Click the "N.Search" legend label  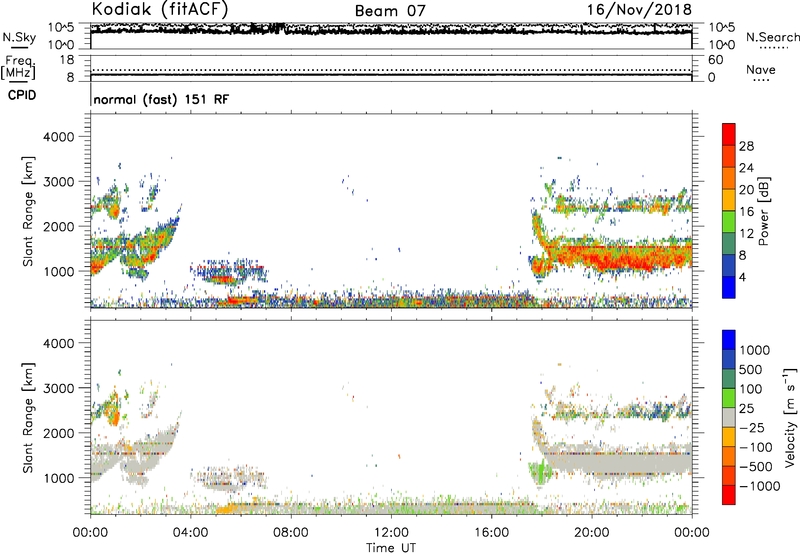772,37
